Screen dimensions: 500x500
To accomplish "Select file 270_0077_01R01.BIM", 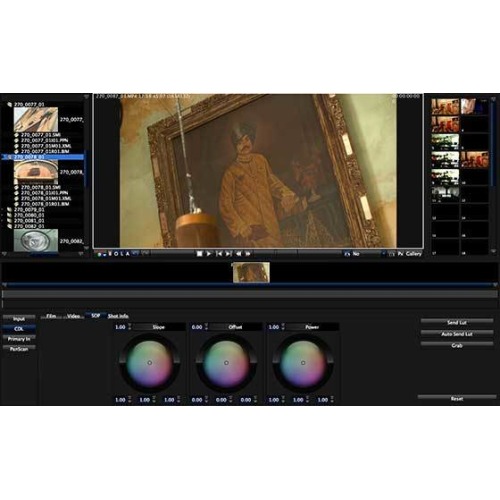I will coord(45,151).
